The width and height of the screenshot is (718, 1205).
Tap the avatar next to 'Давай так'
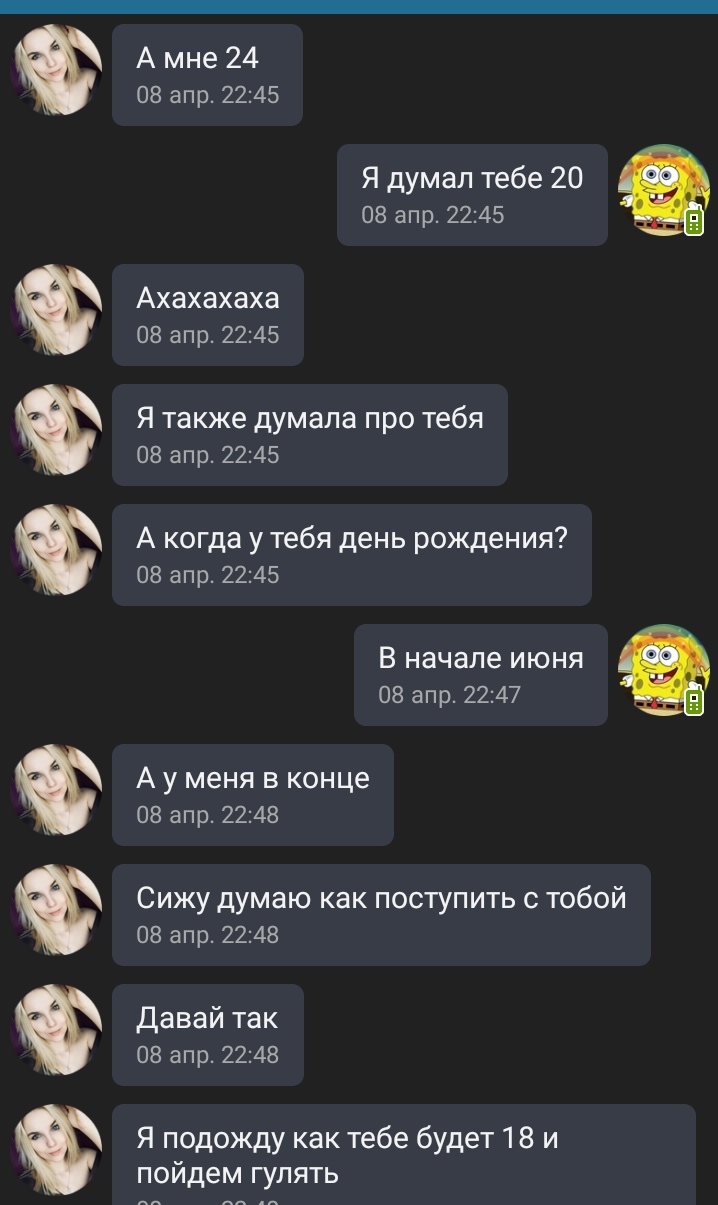[56, 1030]
